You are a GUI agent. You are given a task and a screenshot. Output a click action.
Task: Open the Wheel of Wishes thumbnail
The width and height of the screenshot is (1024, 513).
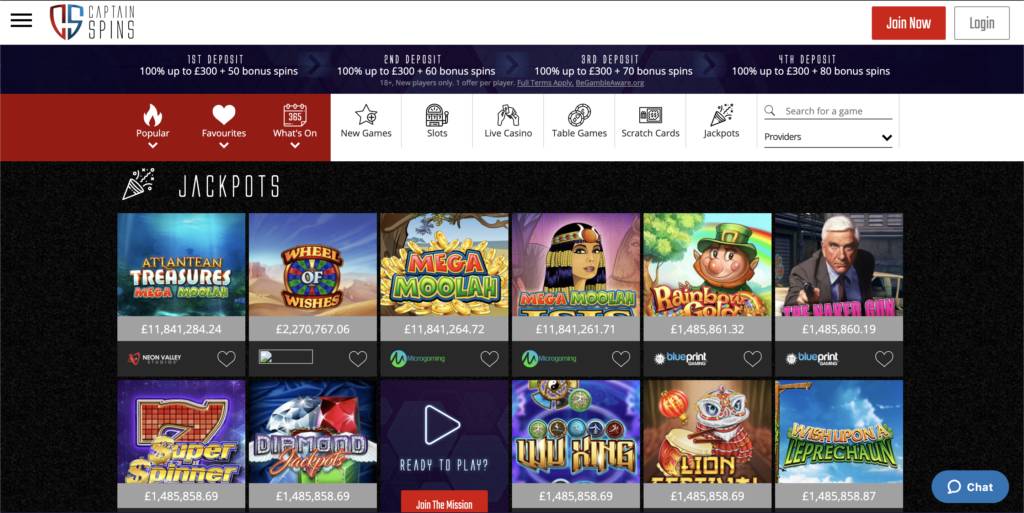click(313, 265)
